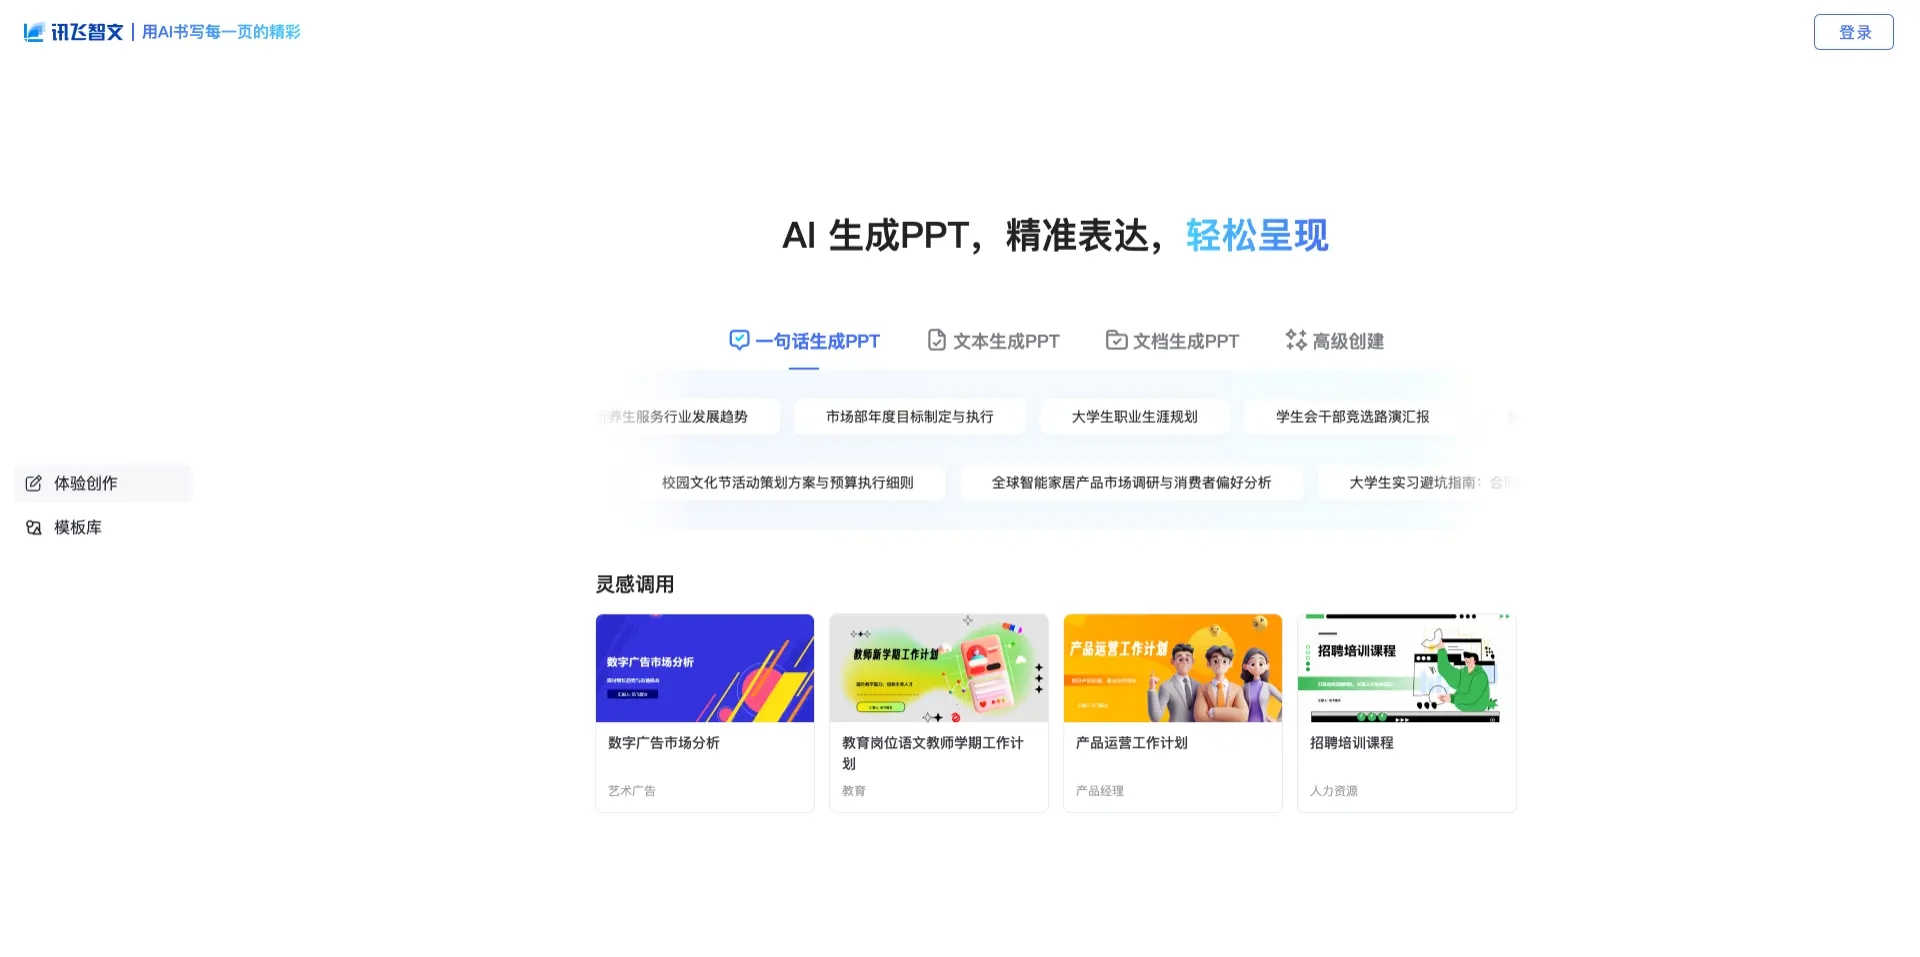The image size is (1920, 957).
Task: Open 模板库 in the sidebar
Action: pyautogui.click(x=77, y=527)
